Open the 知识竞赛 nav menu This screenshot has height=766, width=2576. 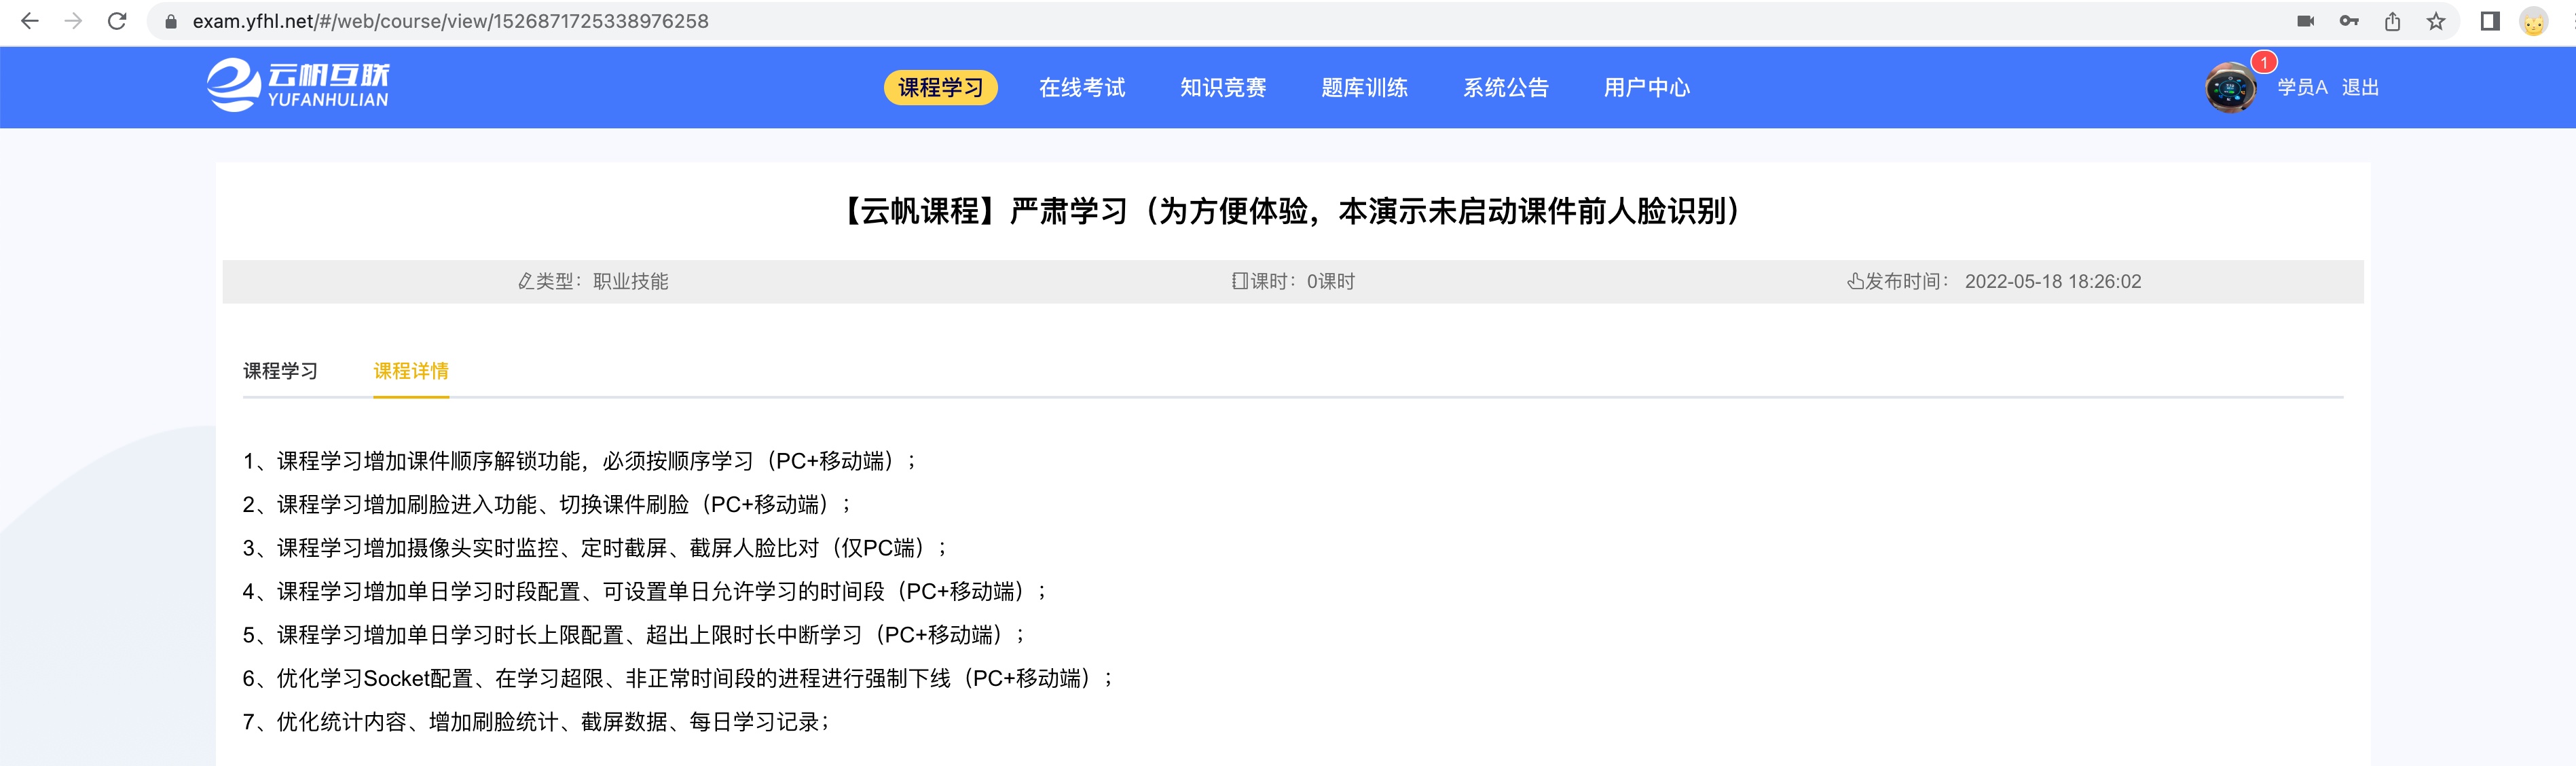[1223, 88]
